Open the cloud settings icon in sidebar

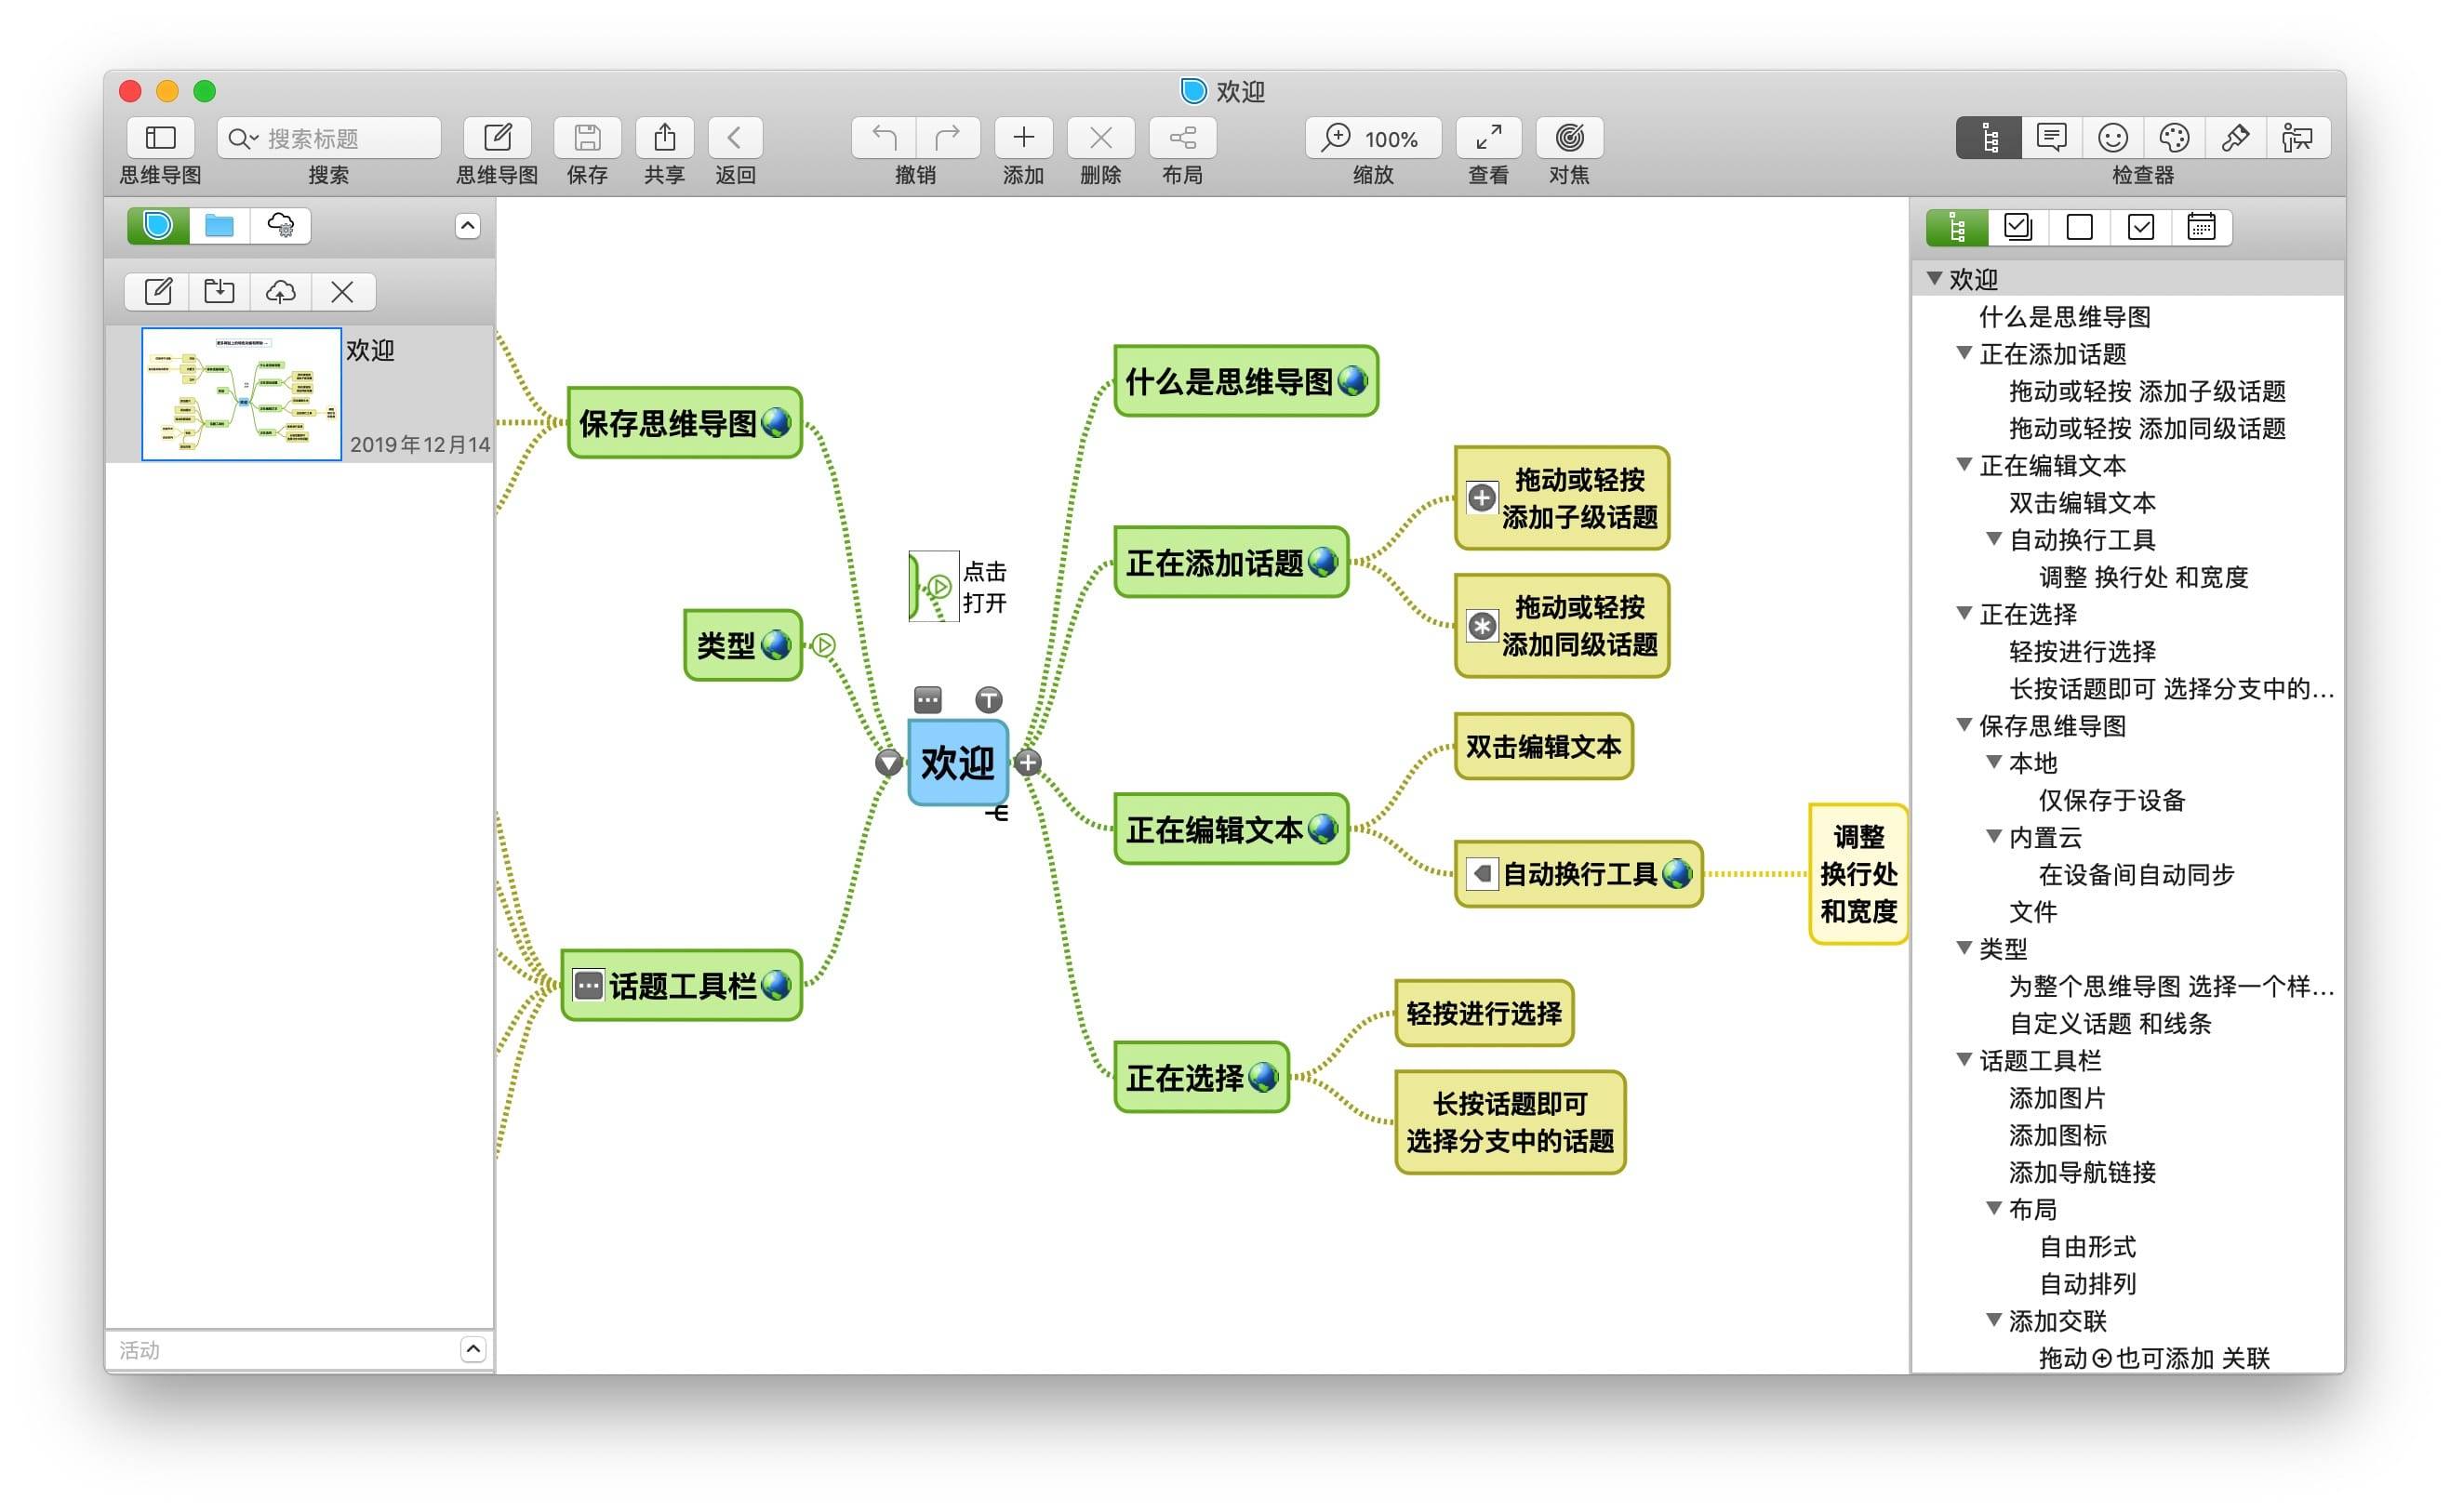pyautogui.click(x=281, y=225)
